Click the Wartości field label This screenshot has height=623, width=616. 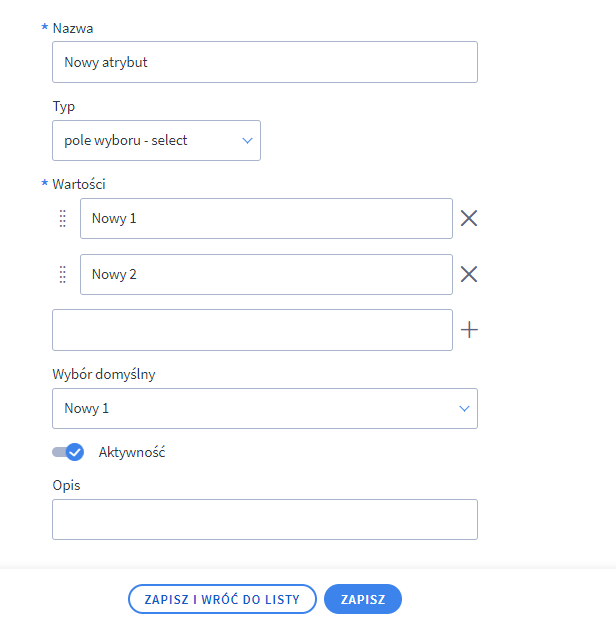(x=79, y=184)
